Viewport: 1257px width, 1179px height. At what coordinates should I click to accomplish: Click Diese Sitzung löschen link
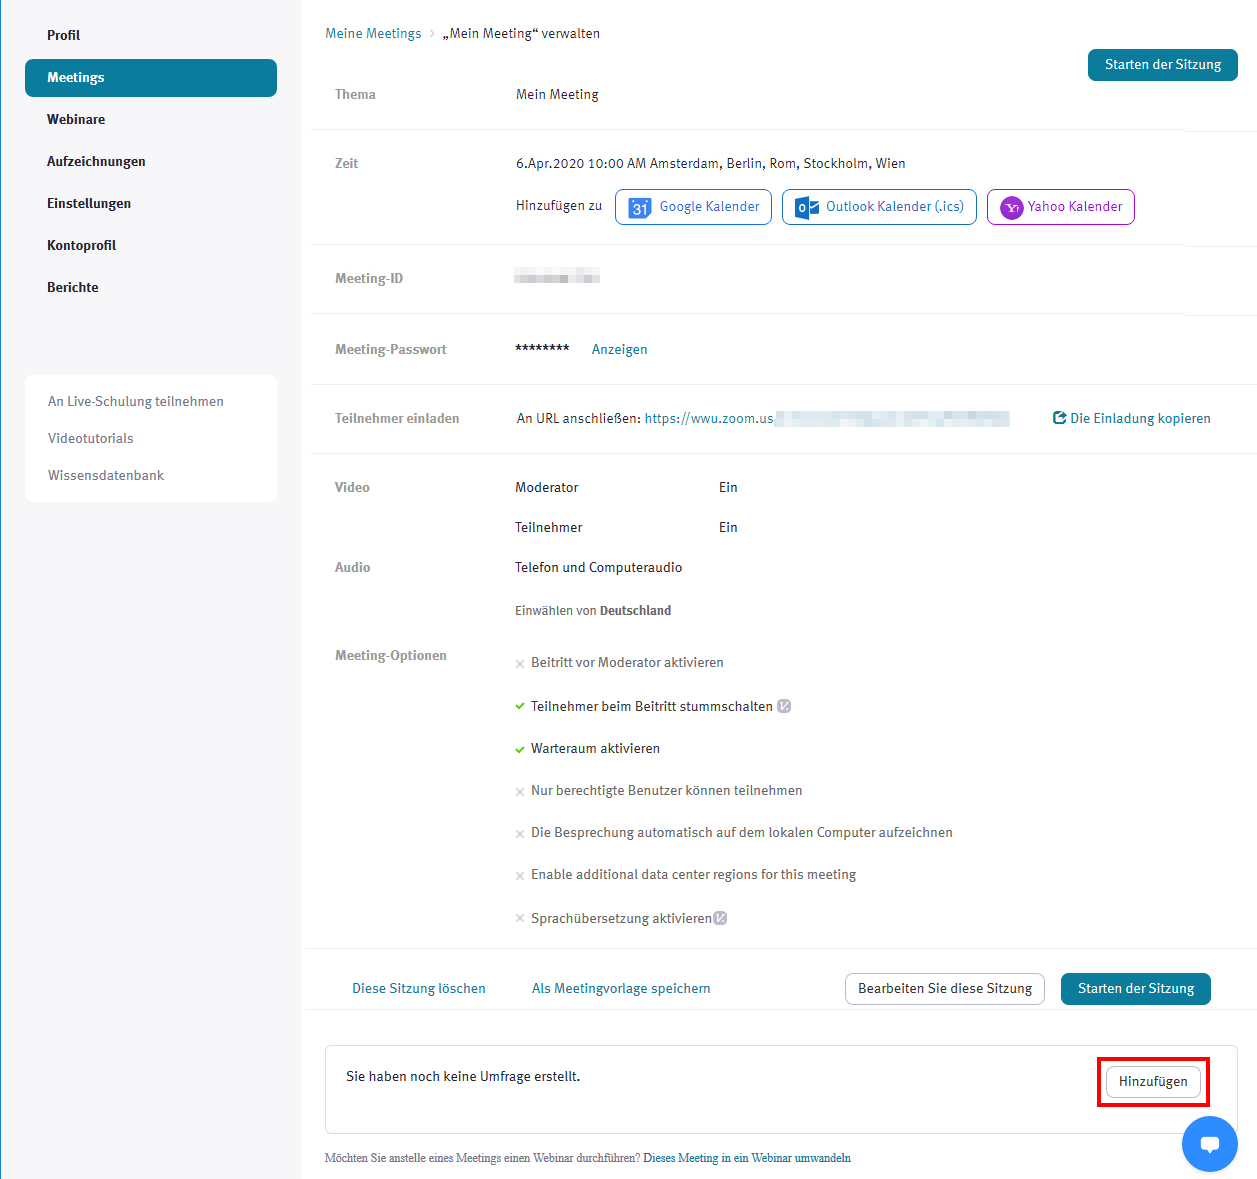(418, 988)
